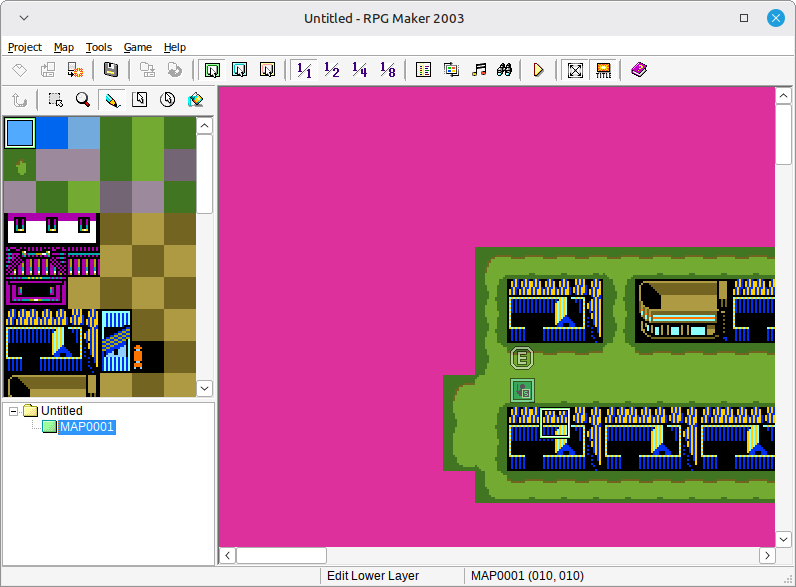
Task: Click map view scroll down arrow
Action: point(783,539)
